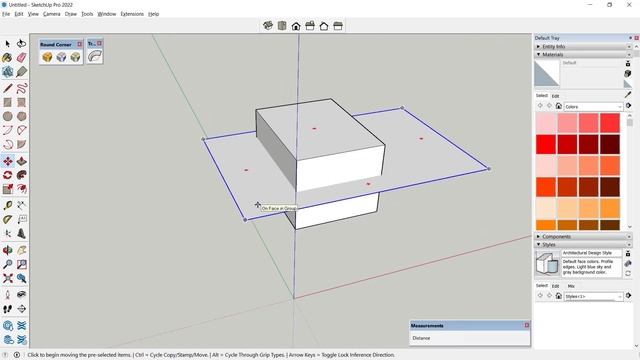Image resolution: width=640 pixels, height=360 pixels.
Task: Click the orange Round Corner icon
Action: tap(47, 57)
